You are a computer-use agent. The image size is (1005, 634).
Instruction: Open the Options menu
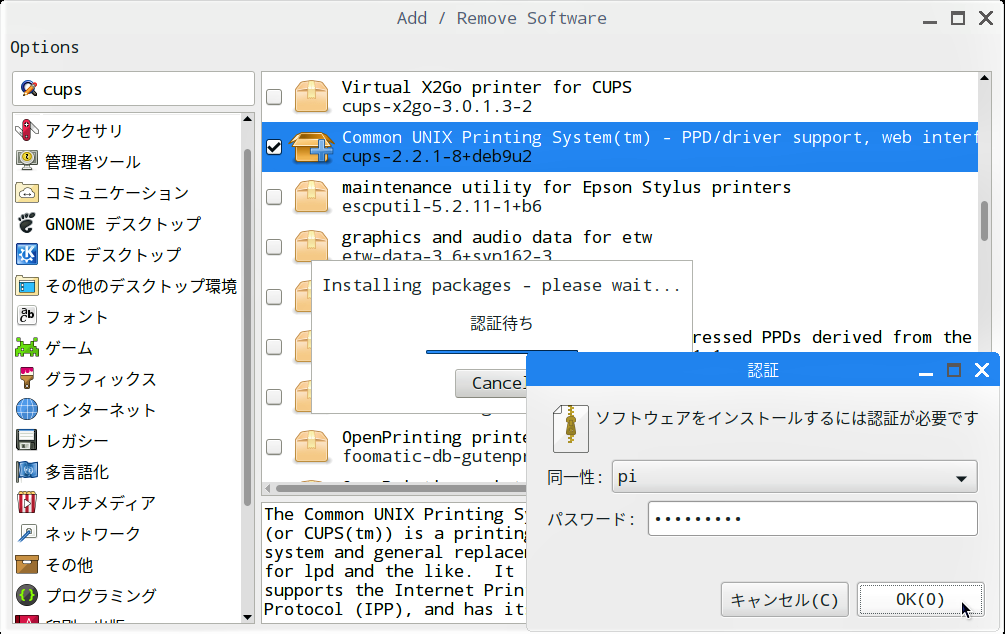point(44,47)
